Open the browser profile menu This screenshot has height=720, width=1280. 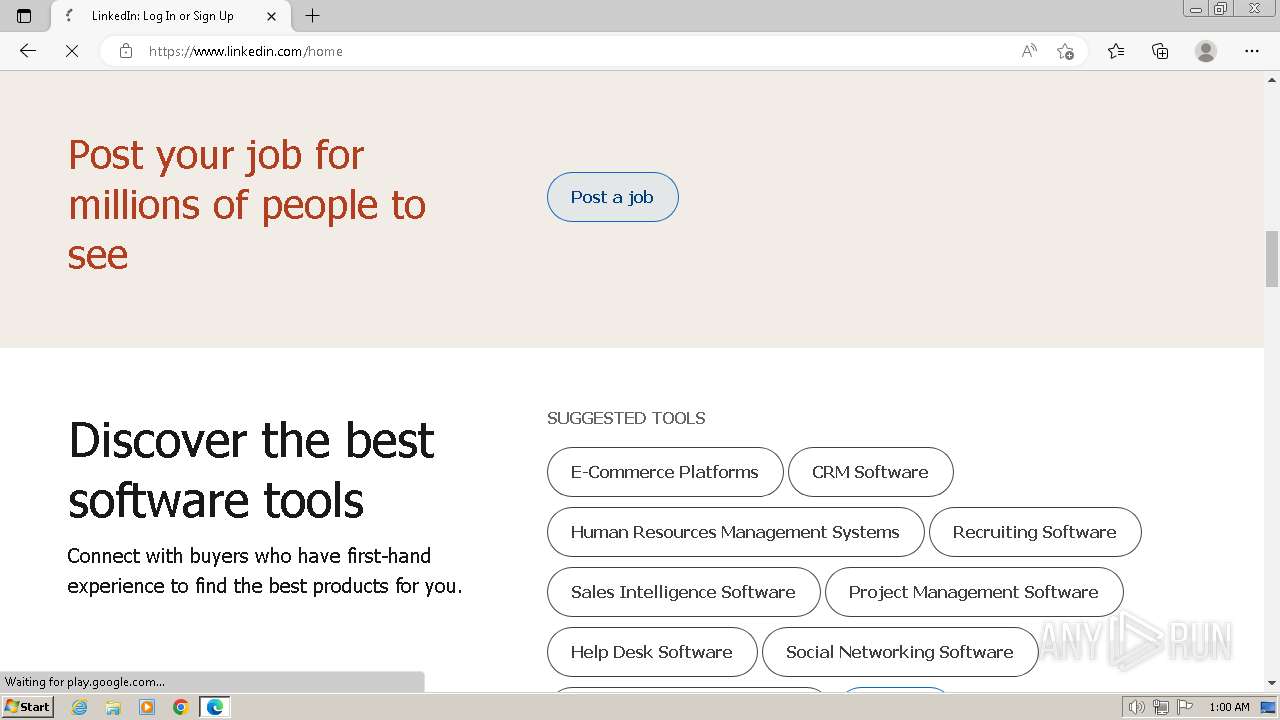tap(1206, 51)
